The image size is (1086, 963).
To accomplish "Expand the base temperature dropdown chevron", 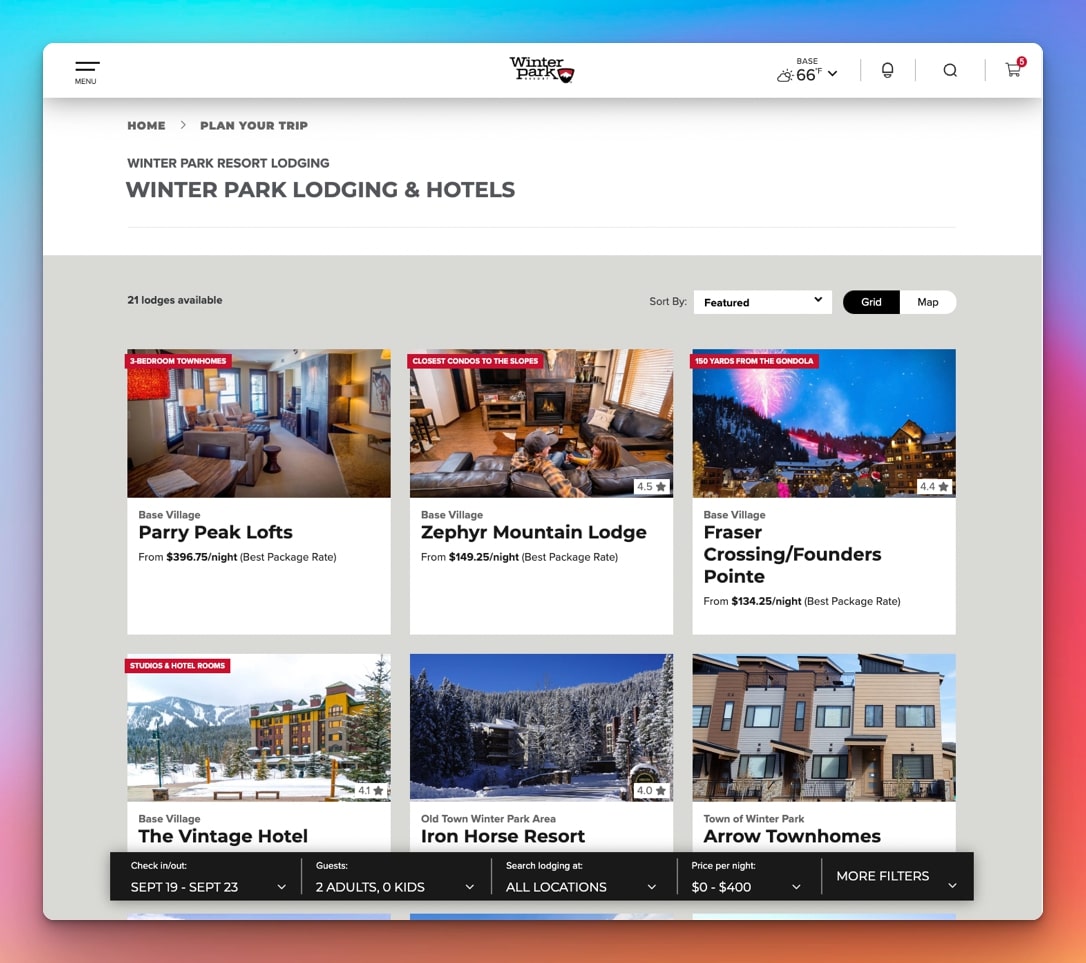I will [832, 74].
